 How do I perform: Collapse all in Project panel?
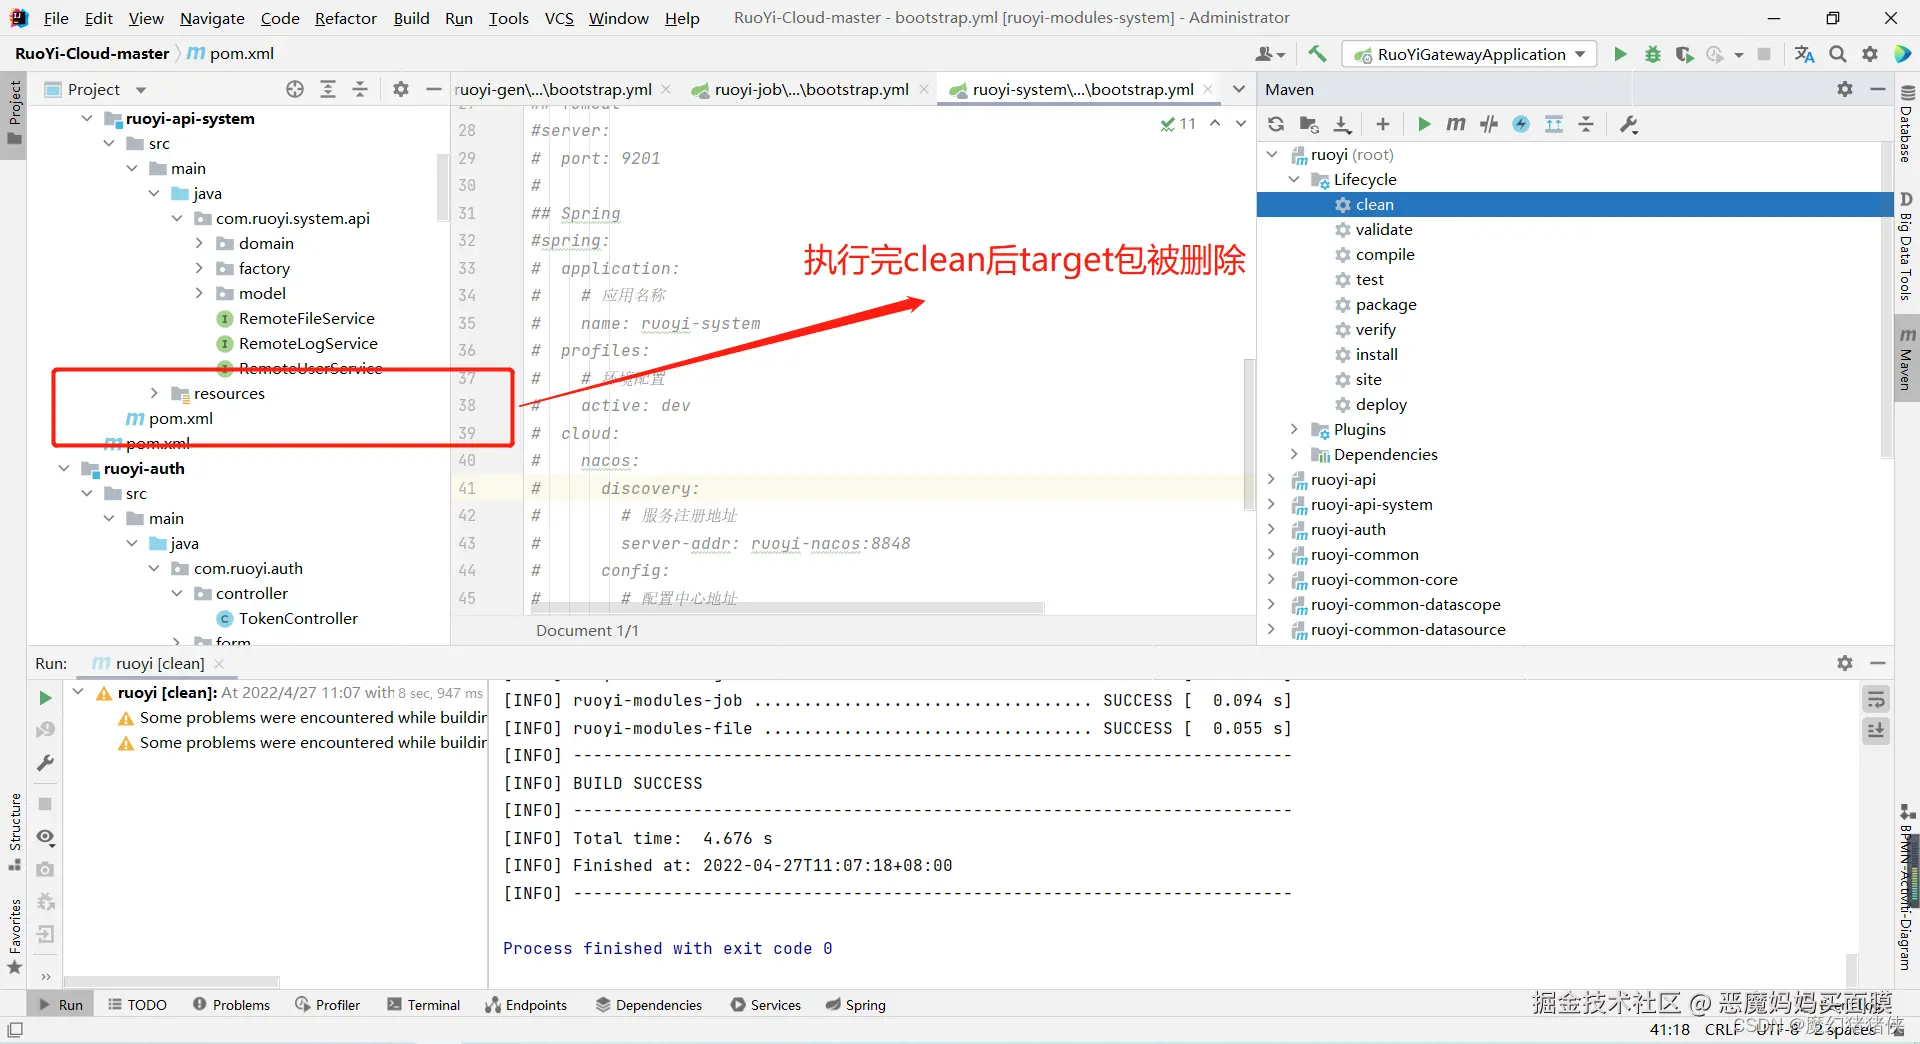(x=360, y=89)
